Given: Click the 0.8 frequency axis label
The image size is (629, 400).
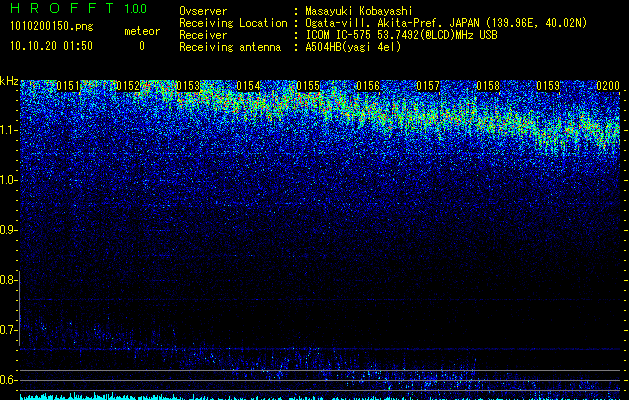Looking at the screenshot, I should [x=8, y=280].
